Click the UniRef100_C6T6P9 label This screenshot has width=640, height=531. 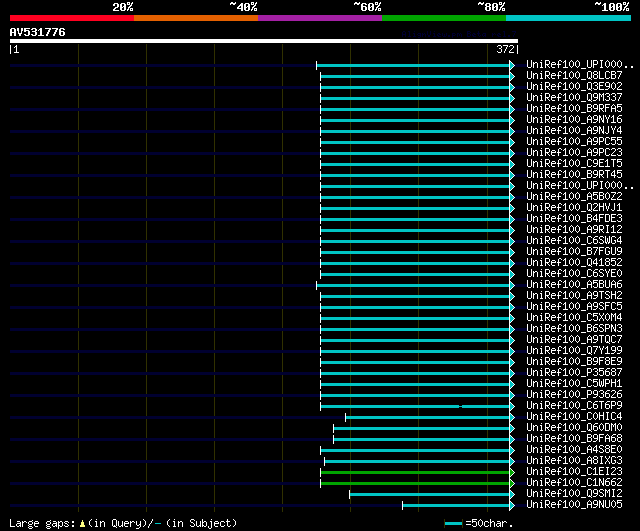pyautogui.click(x=574, y=406)
